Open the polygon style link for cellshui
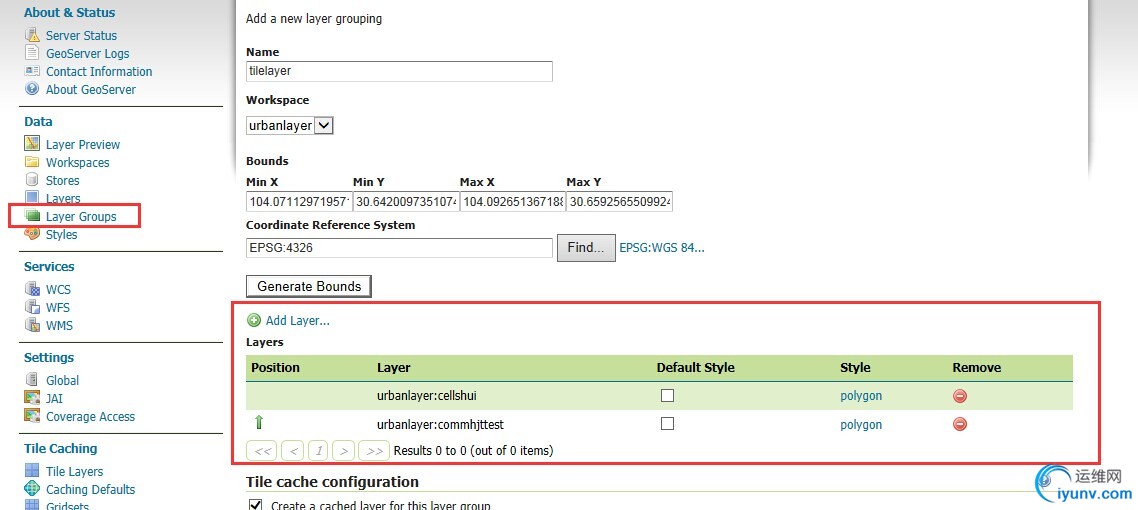The image size is (1138, 510). [861, 396]
